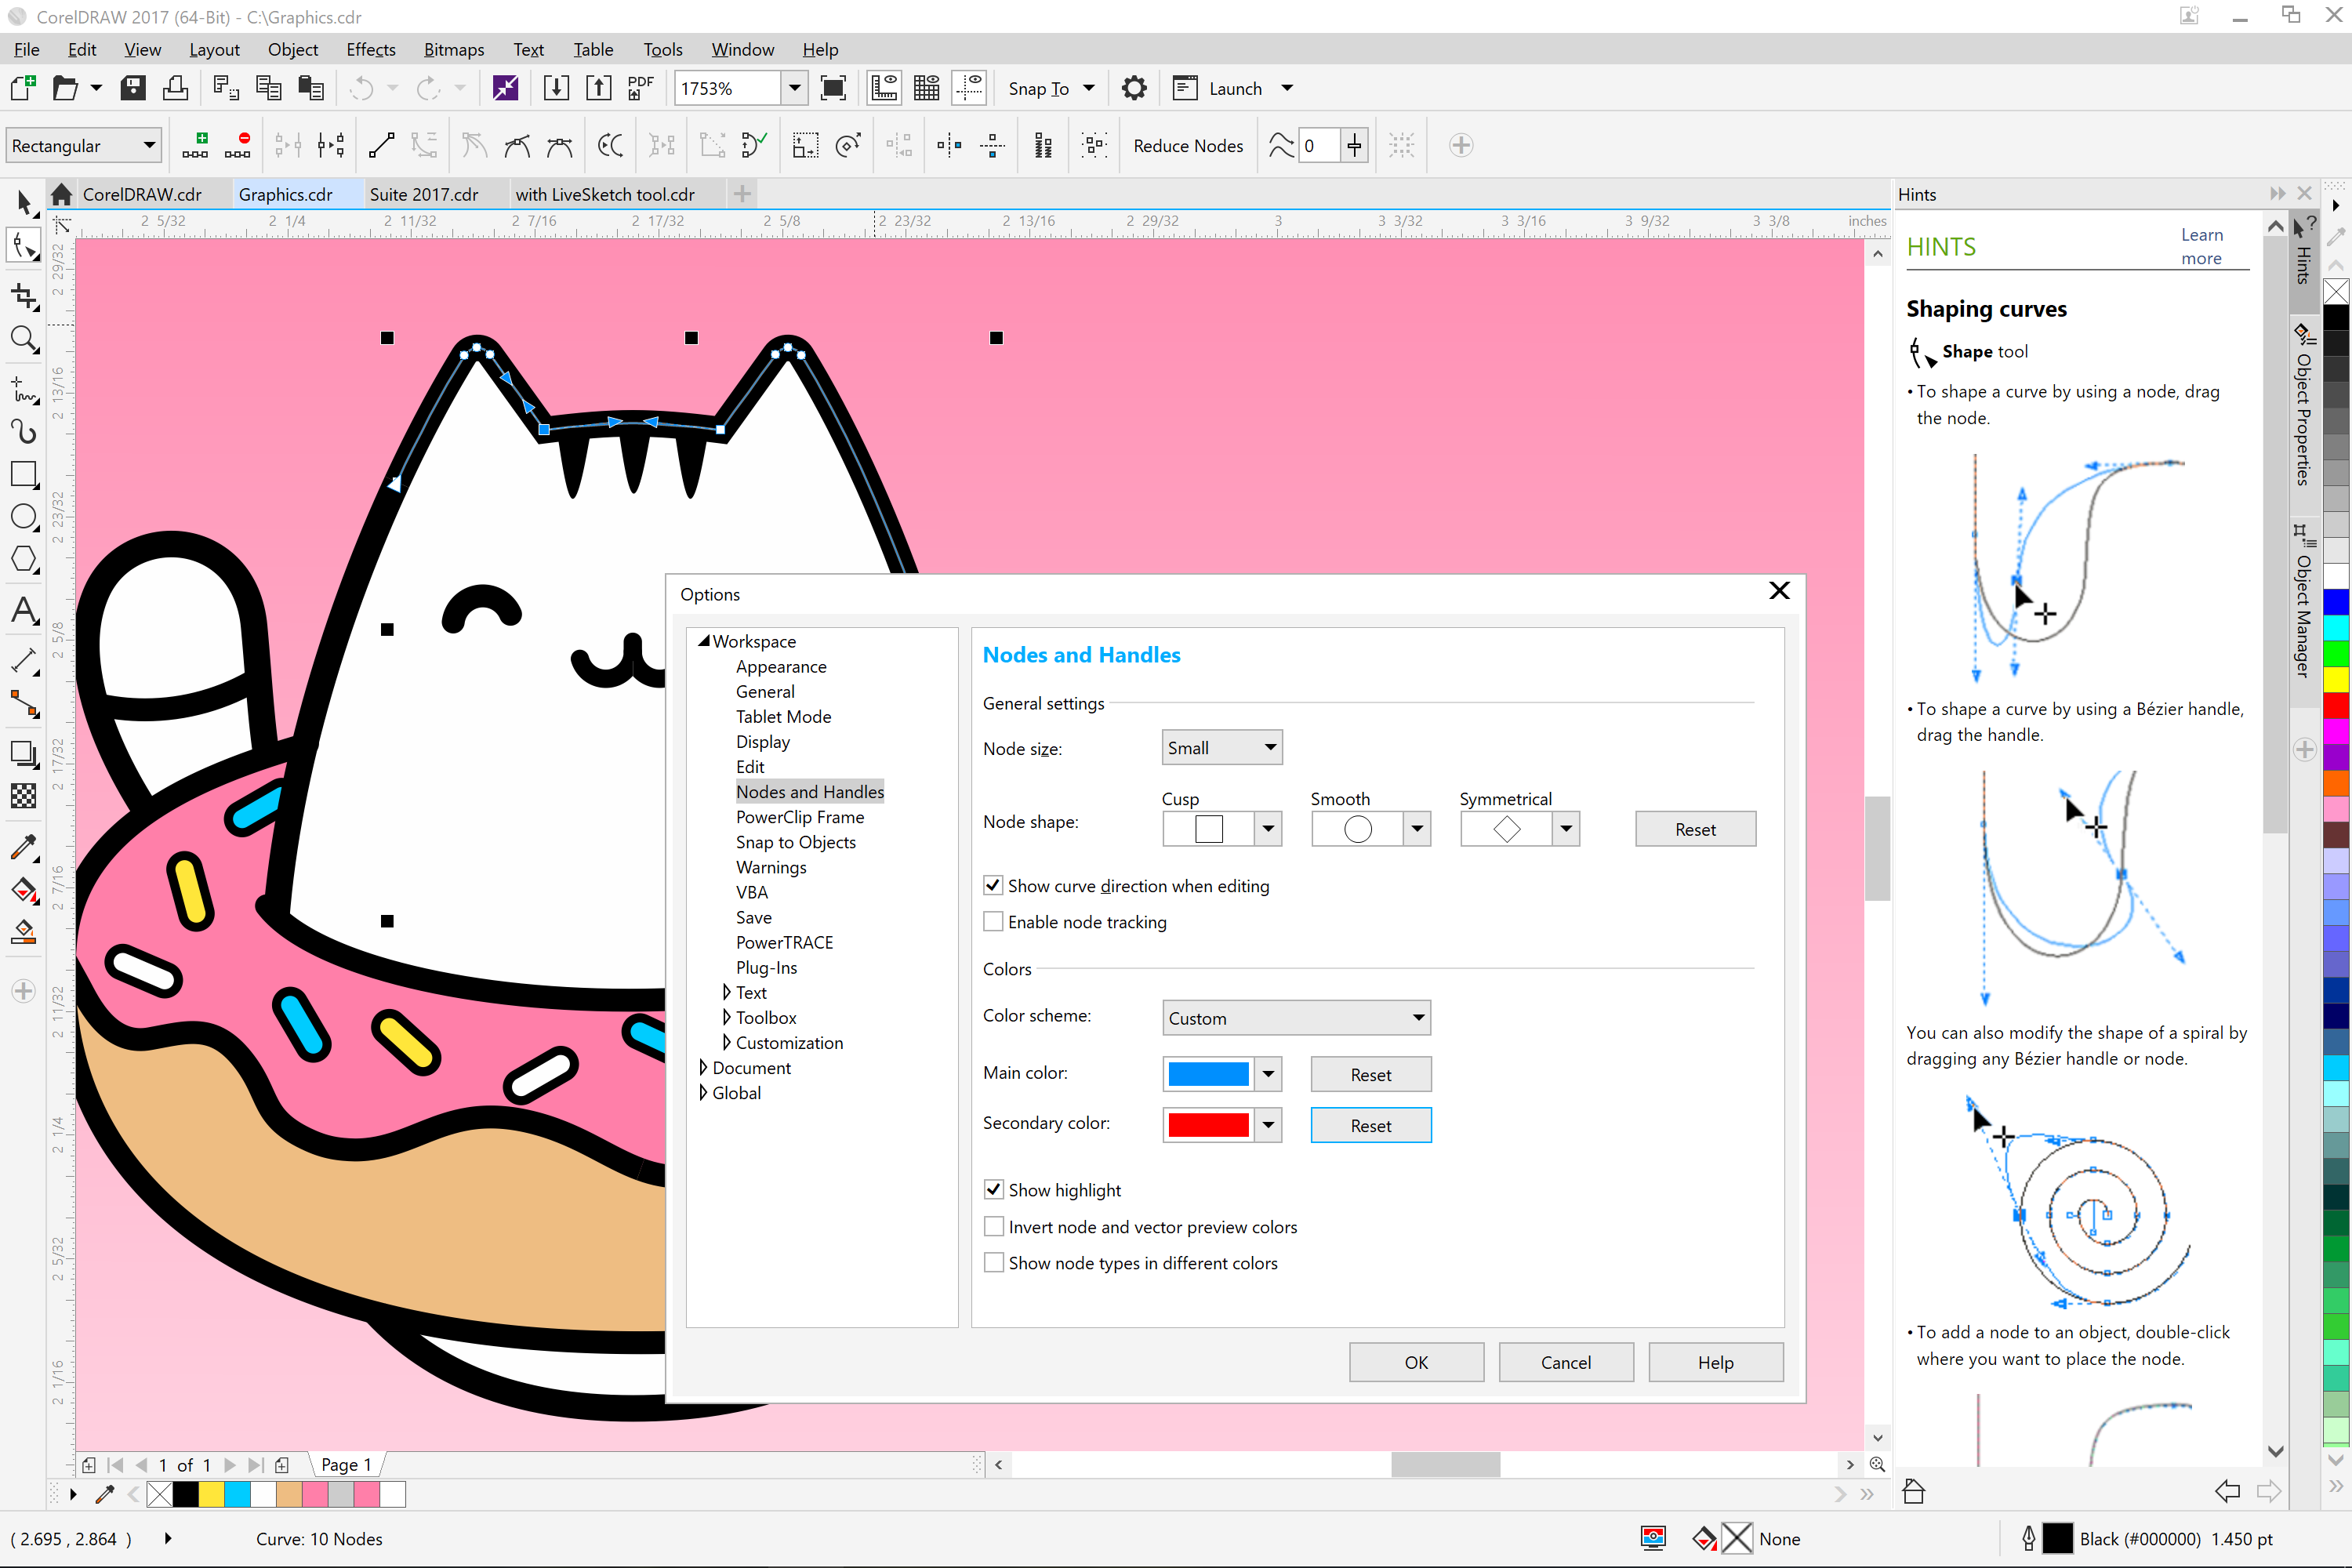Click the Full-screen preview icon
This screenshot has height=1568, width=2352.
click(833, 88)
